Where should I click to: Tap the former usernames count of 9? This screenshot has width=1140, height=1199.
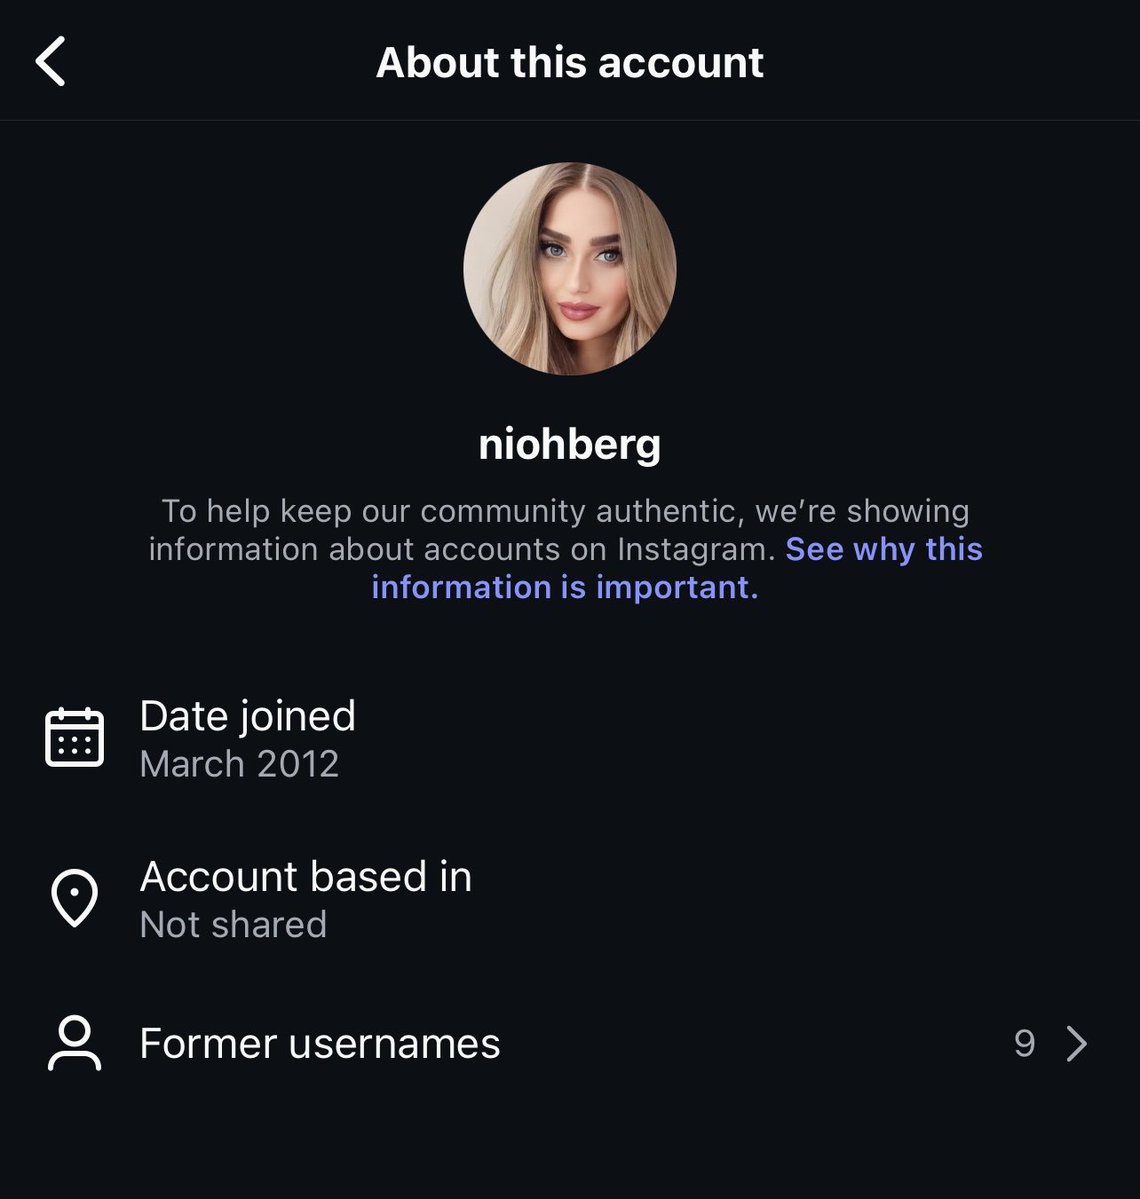1025,1044
